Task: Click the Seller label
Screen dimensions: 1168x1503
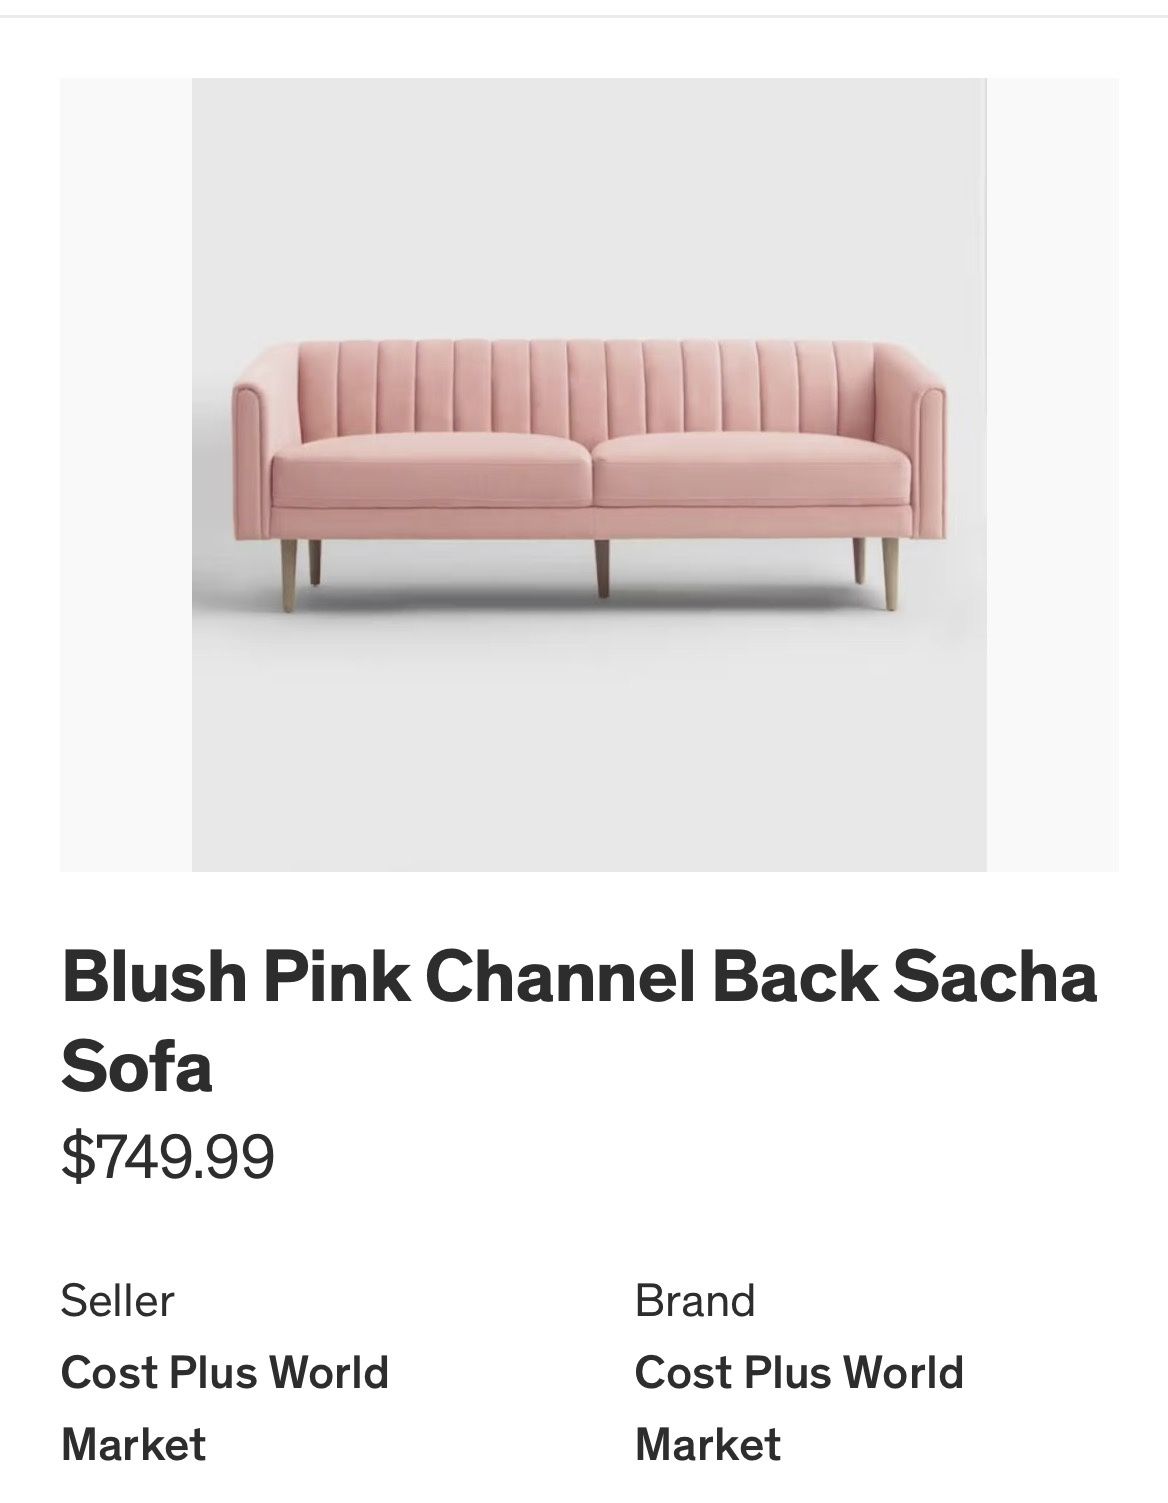Action: tap(117, 1301)
